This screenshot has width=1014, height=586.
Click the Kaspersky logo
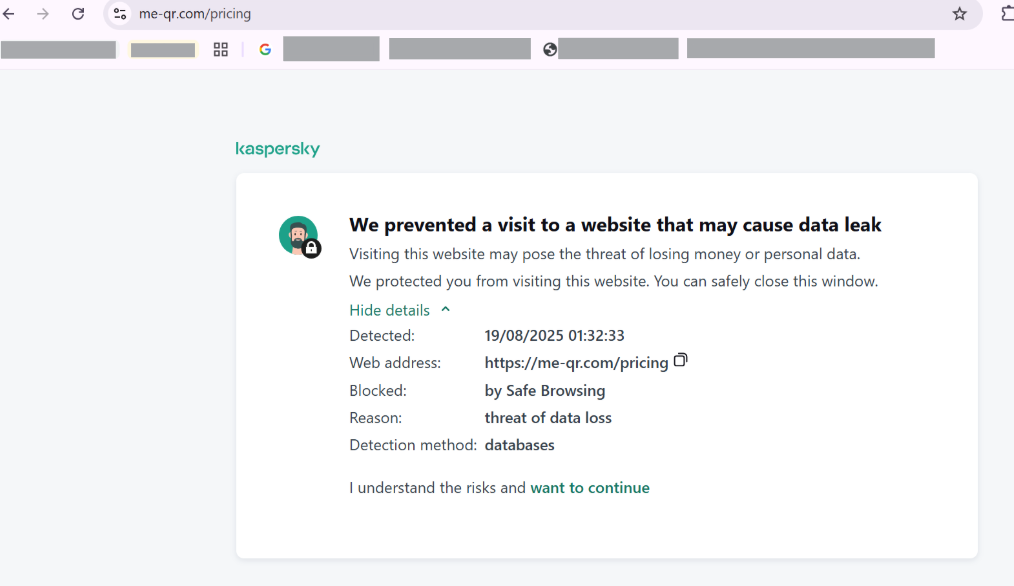pos(277,148)
